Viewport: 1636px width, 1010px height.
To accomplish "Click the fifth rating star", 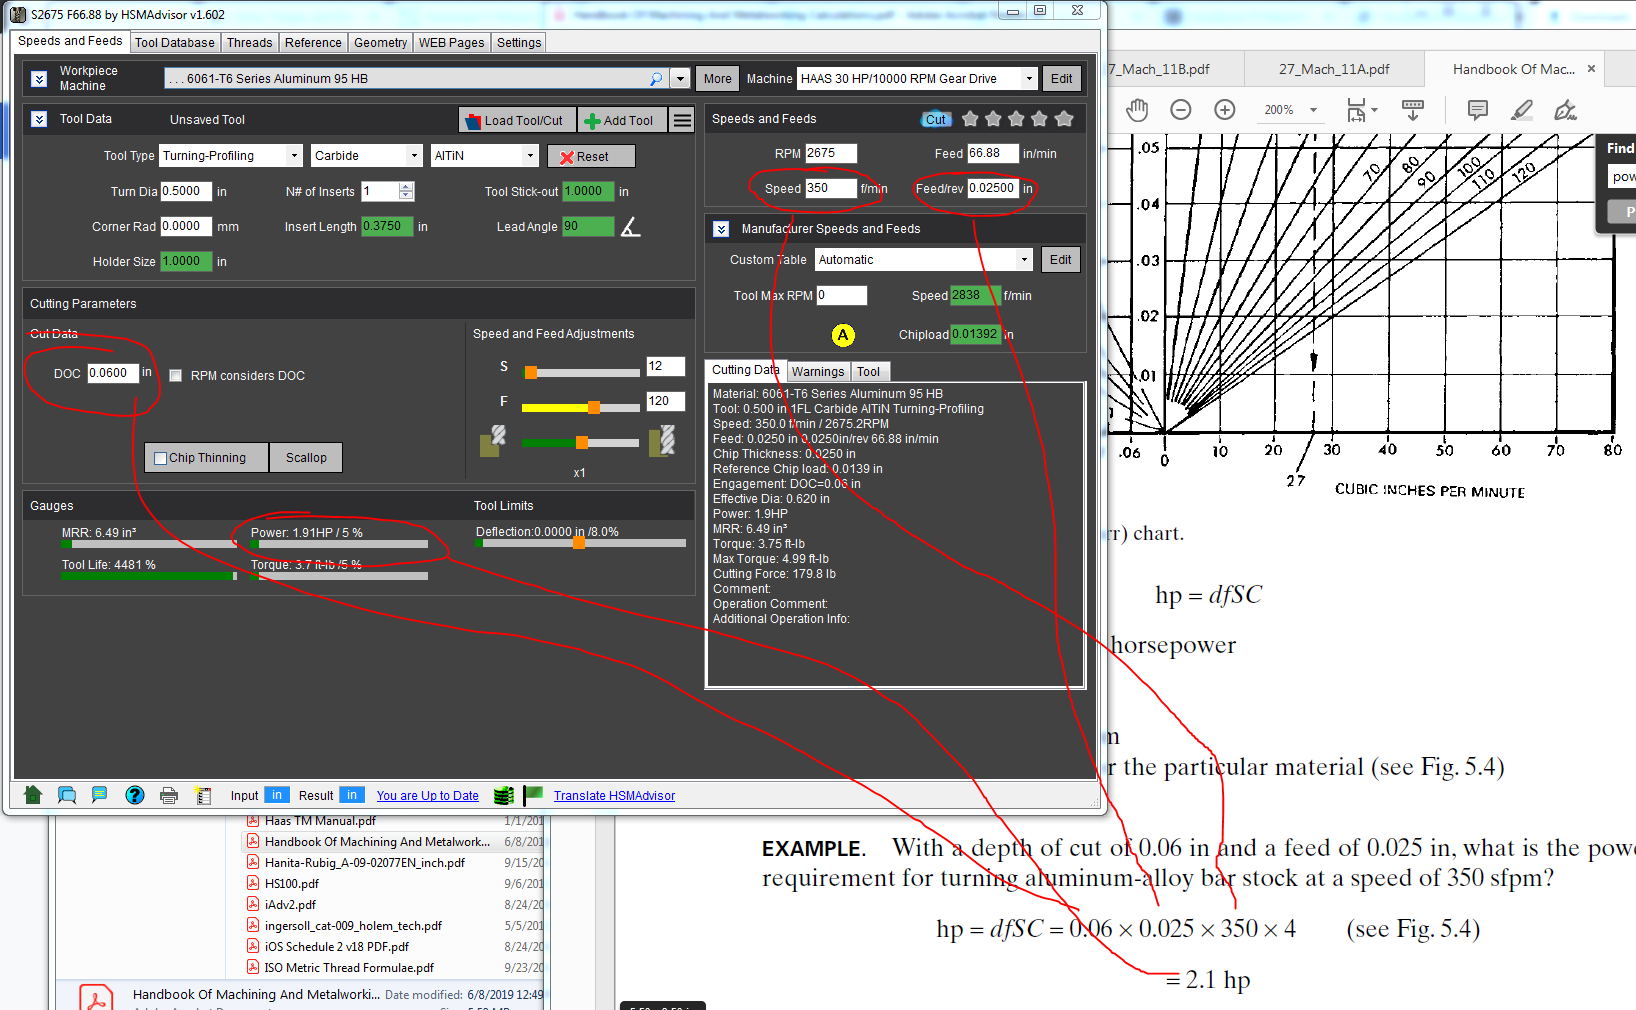I will point(1064,119).
